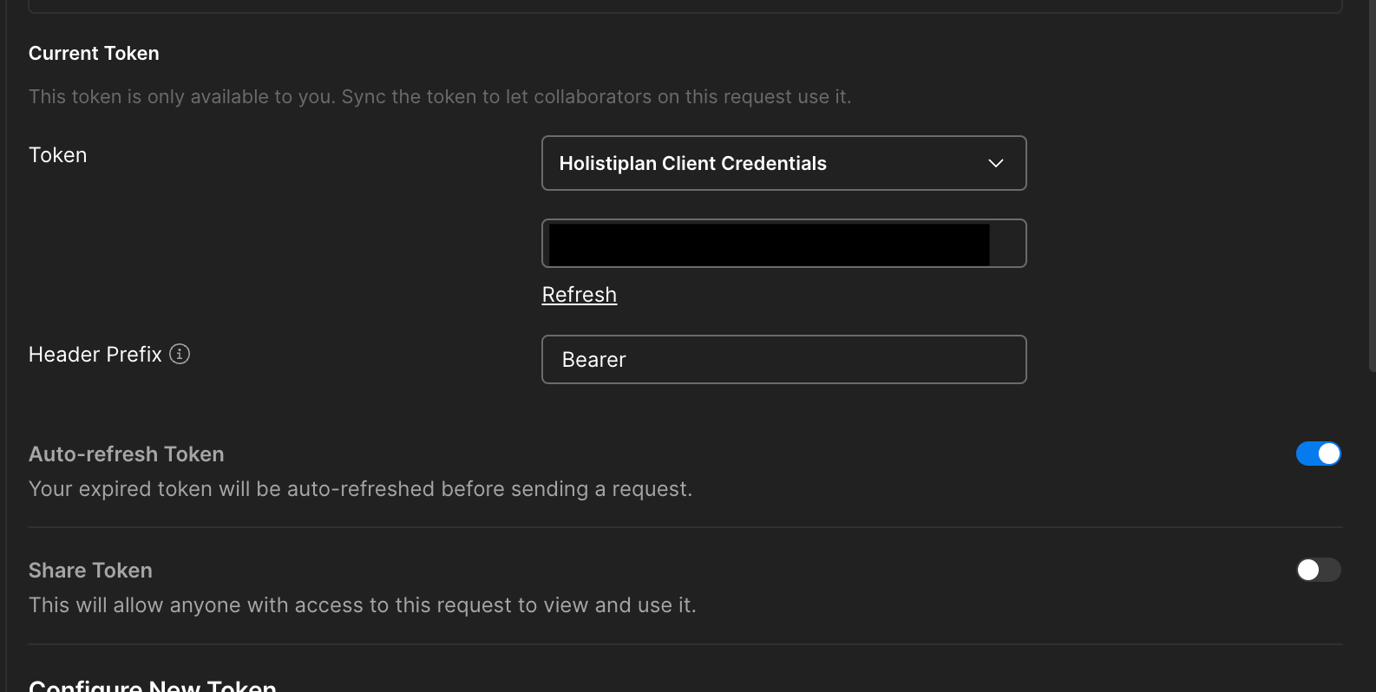Open the Token dropdown showing Holistiplan Client Credentials
The image size is (1376, 692).
pos(784,162)
